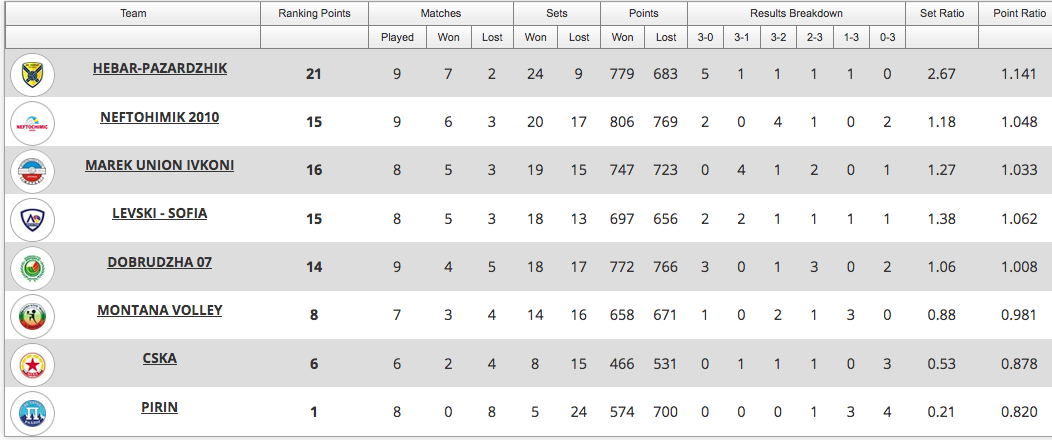Image resolution: width=1052 pixels, height=440 pixels.
Task: Open the HEBAR-PAZARDZHIK team link
Action: (160, 69)
